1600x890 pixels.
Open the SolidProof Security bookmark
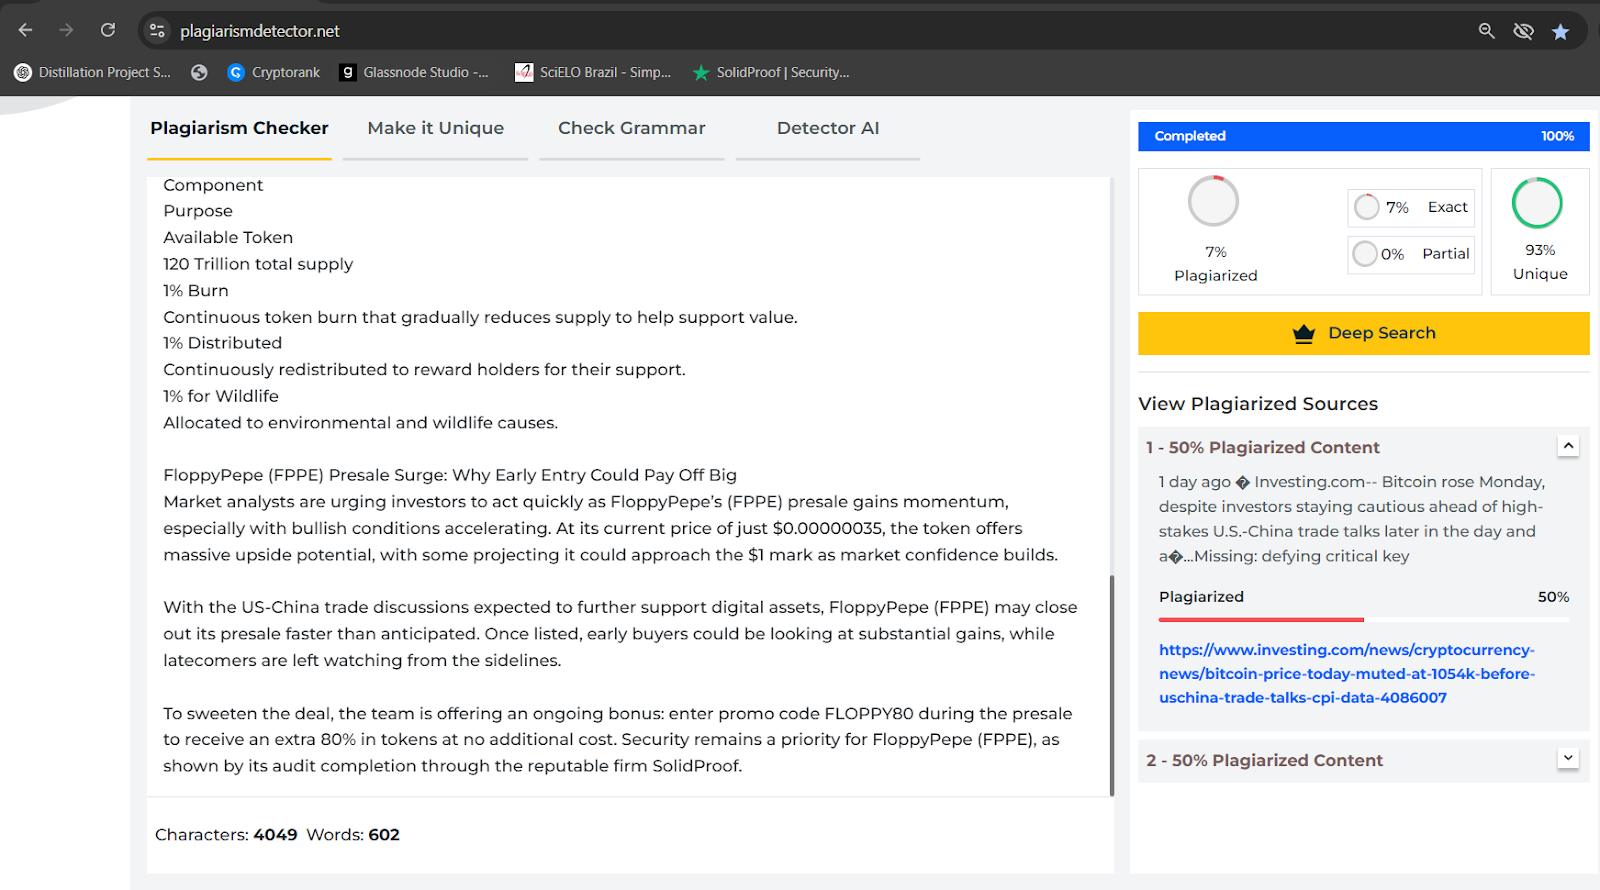[x=771, y=72]
